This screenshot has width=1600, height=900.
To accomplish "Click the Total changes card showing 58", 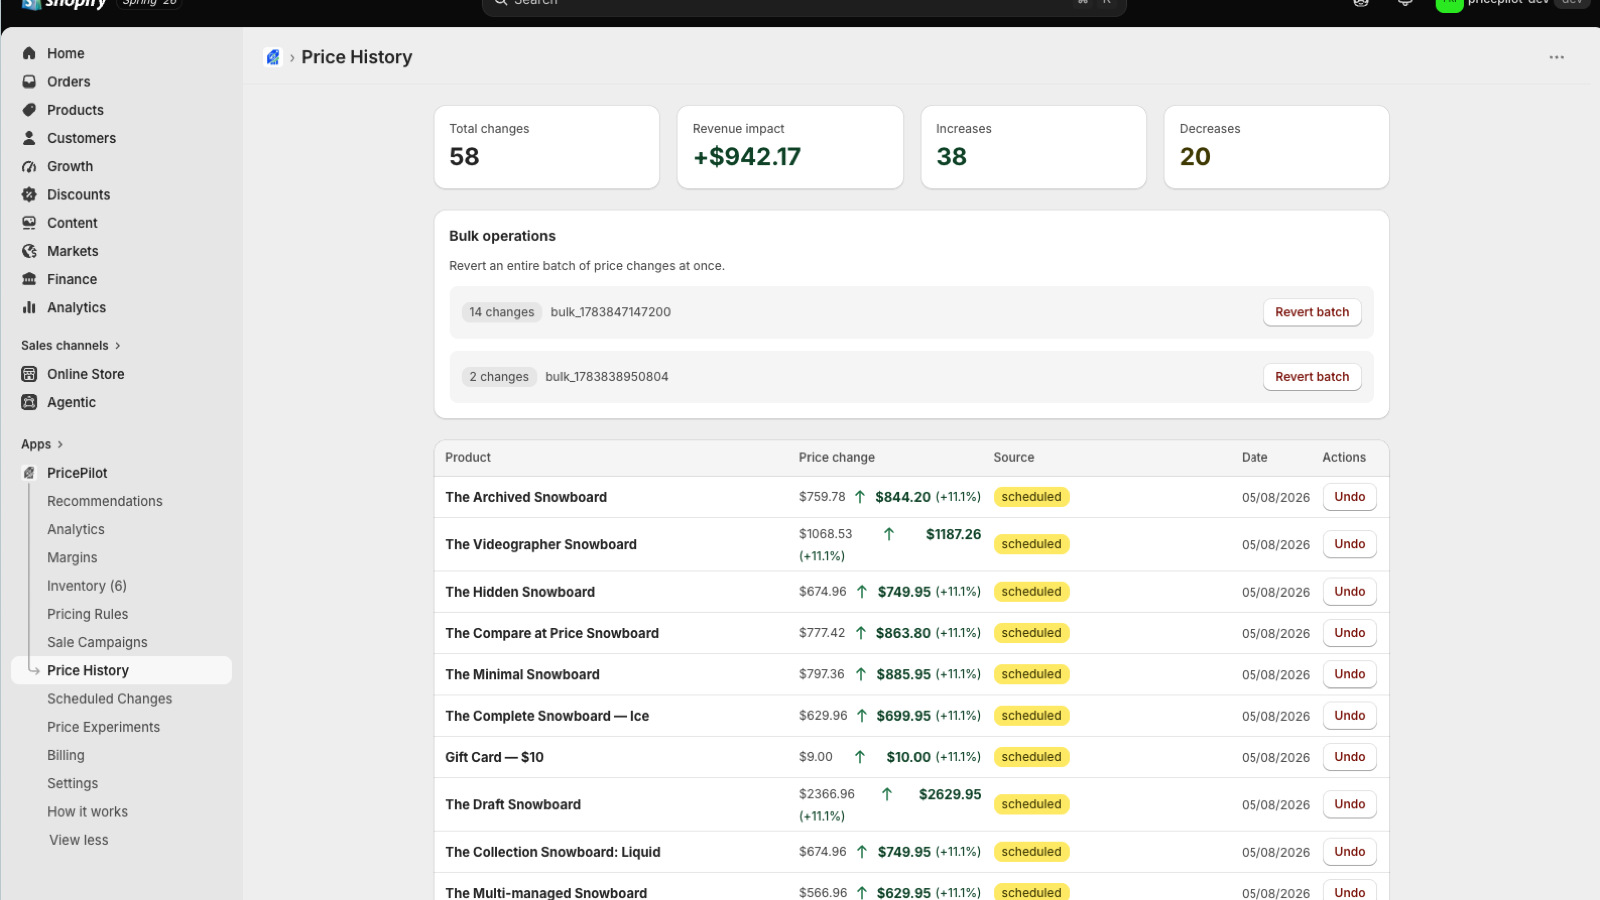I will click(x=547, y=147).
